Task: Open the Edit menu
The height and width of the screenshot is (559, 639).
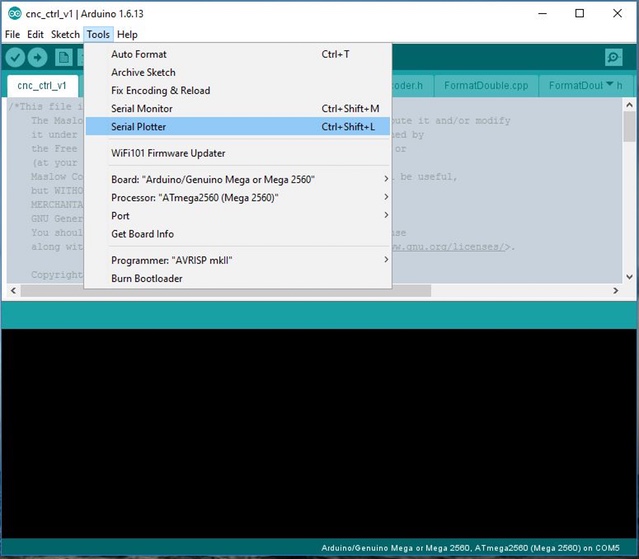Action: pyautogui.click(x=35, y=35)
